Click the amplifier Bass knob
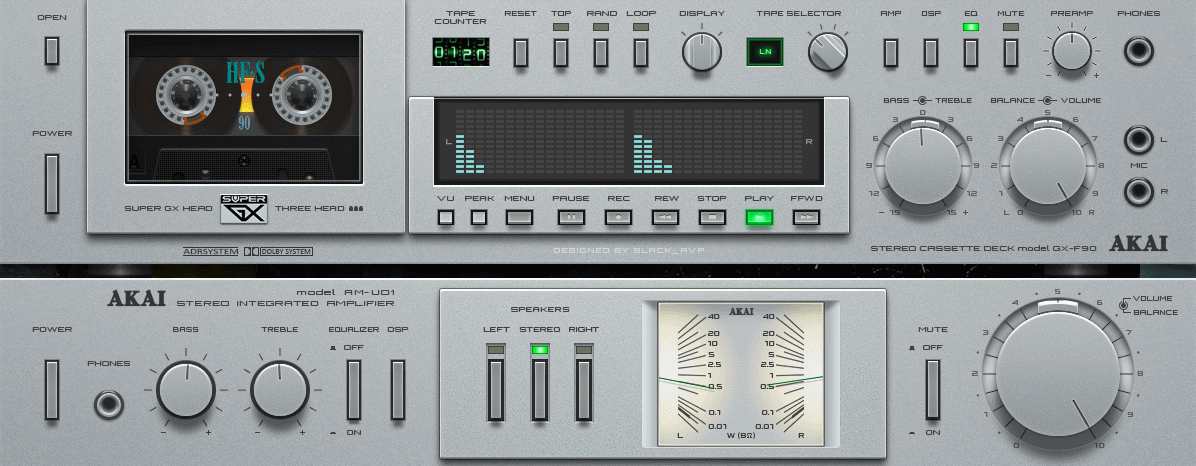Image resolution: width=1196 pixels, height=466 pixels. coord(186,390)
